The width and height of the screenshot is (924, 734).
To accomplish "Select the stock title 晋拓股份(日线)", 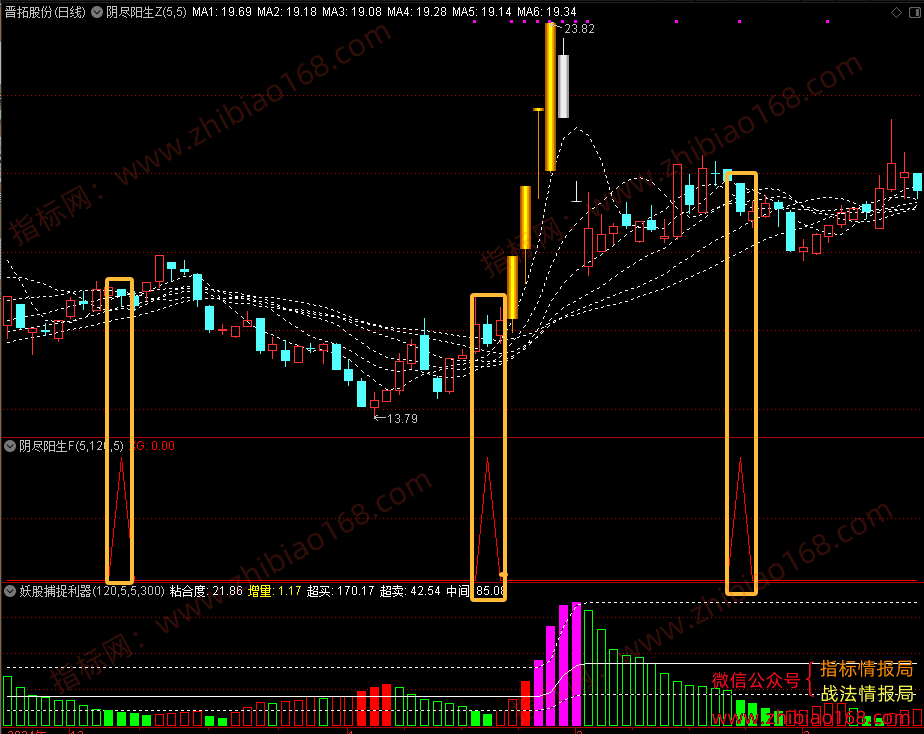I will coord(45,12).
